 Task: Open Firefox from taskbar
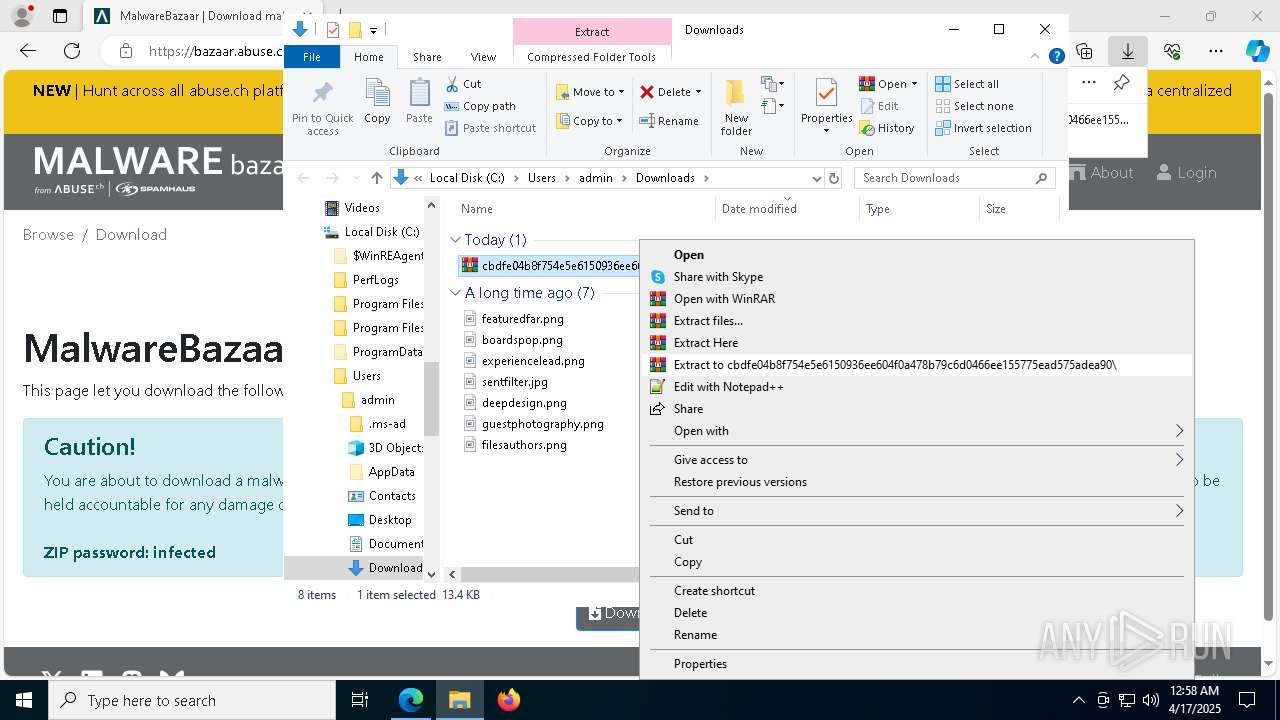tap(508, 700)
